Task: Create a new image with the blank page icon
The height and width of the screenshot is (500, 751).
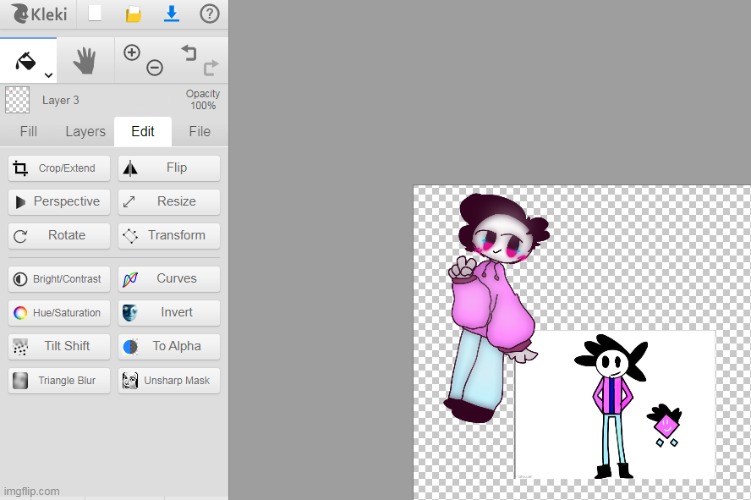Action: coord(95,14)
